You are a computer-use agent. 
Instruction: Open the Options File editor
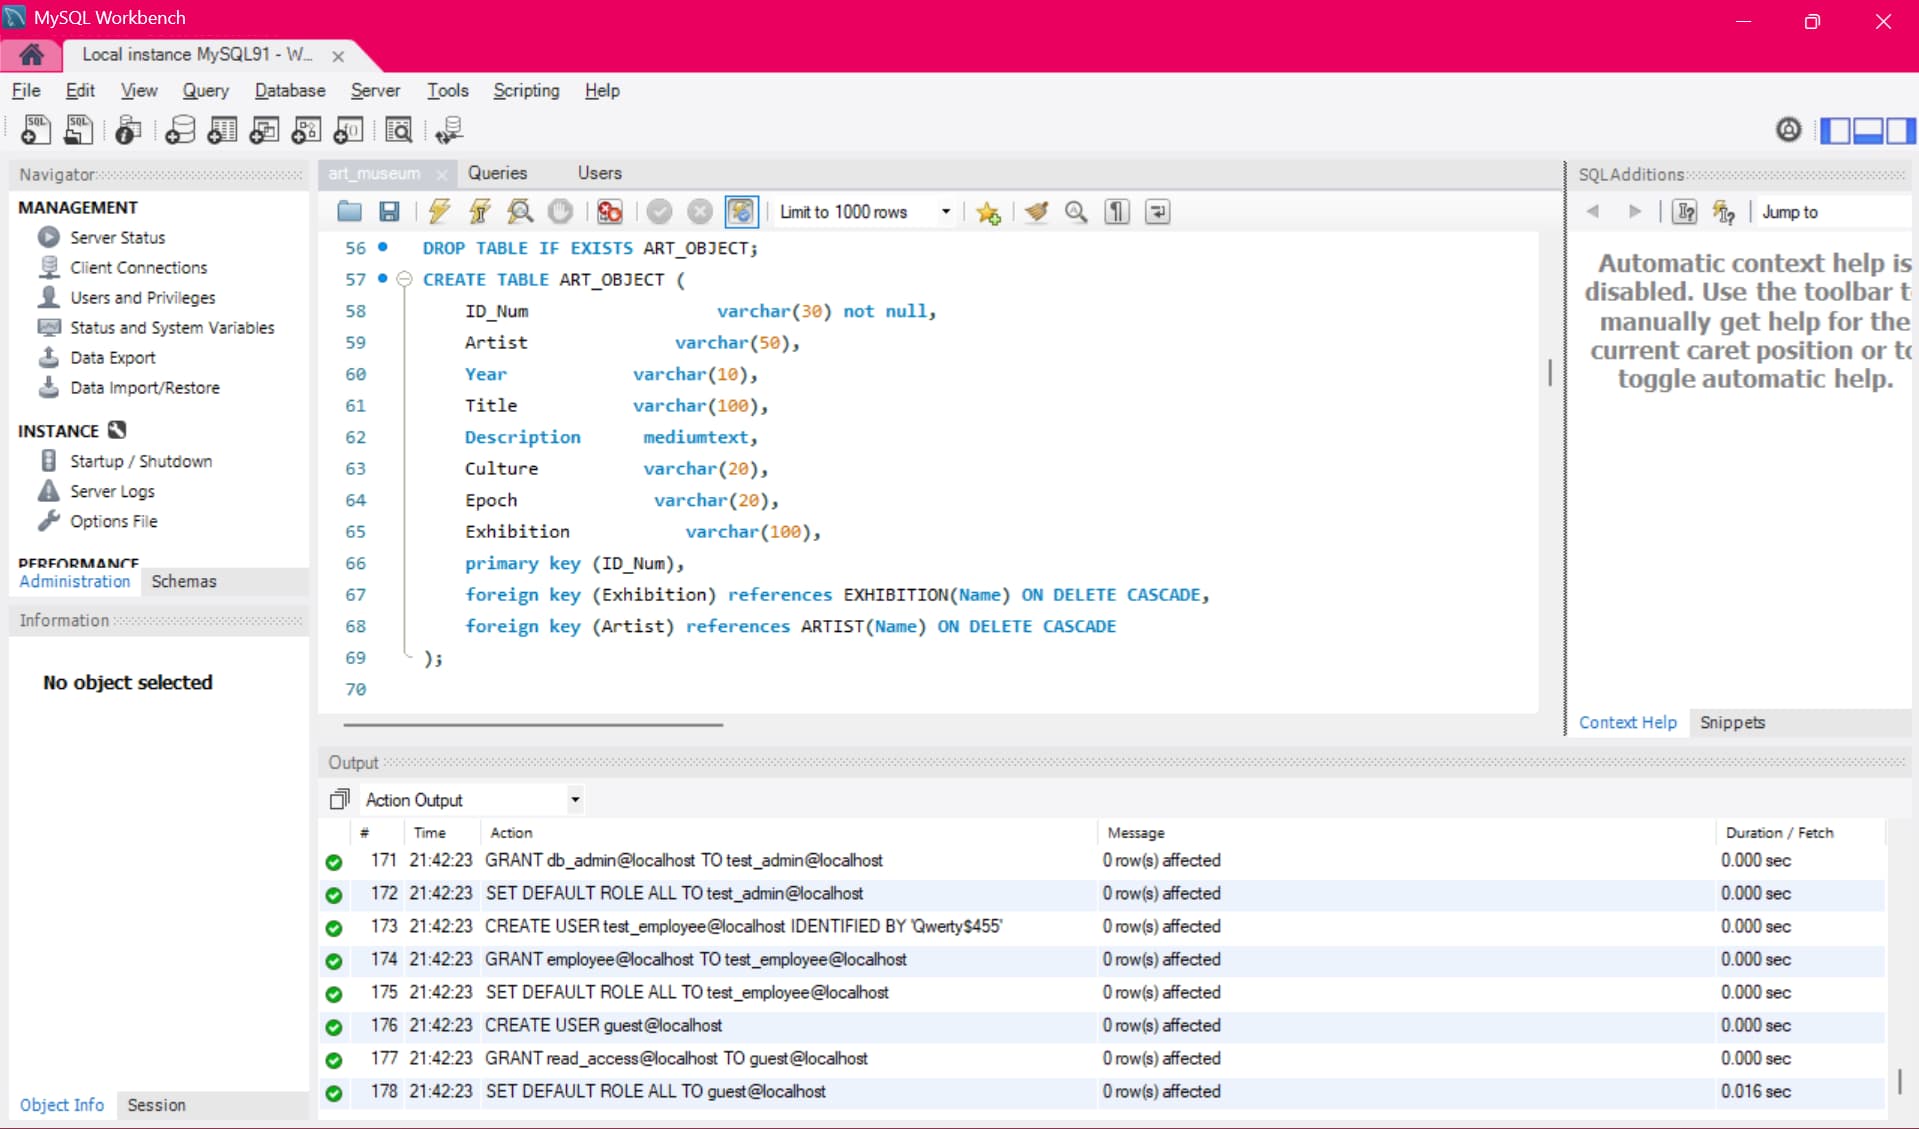[113, 521]
